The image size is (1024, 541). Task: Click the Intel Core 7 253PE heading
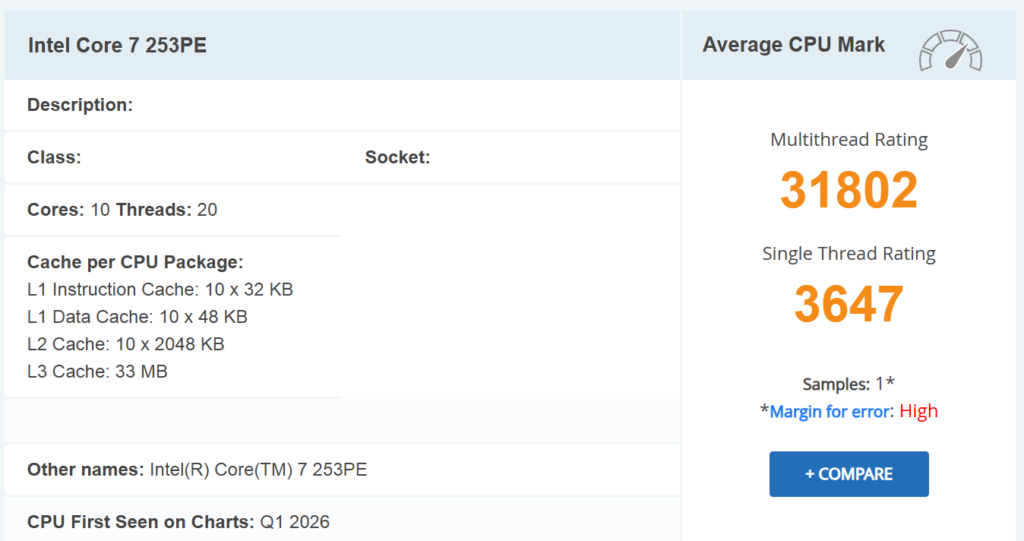pos(117,45)
